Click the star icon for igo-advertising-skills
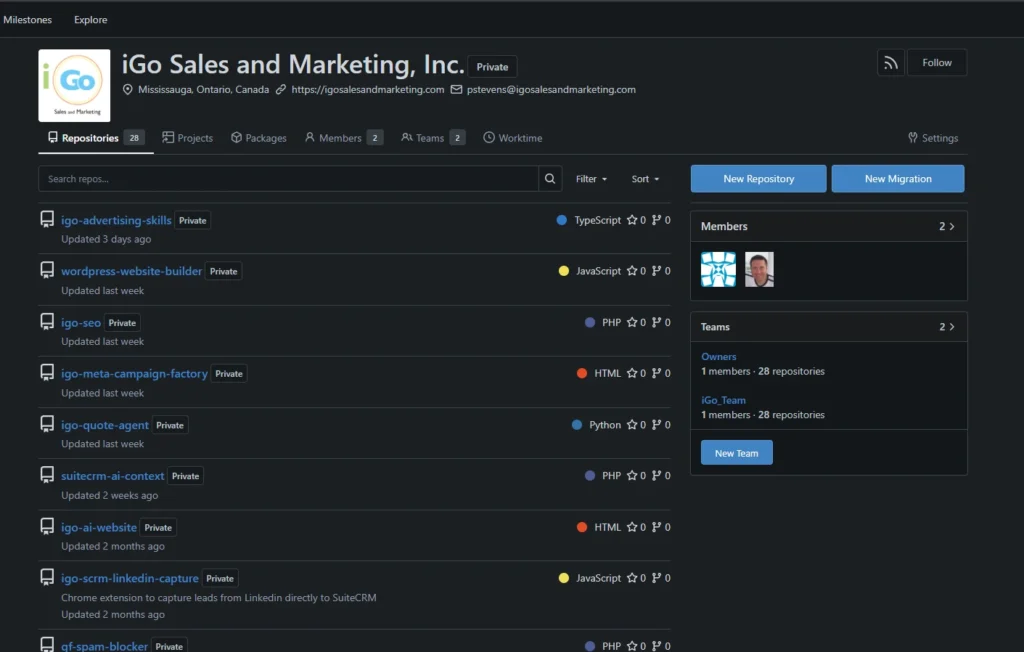Screen dimensions: 1024x652 click(632, 220)
